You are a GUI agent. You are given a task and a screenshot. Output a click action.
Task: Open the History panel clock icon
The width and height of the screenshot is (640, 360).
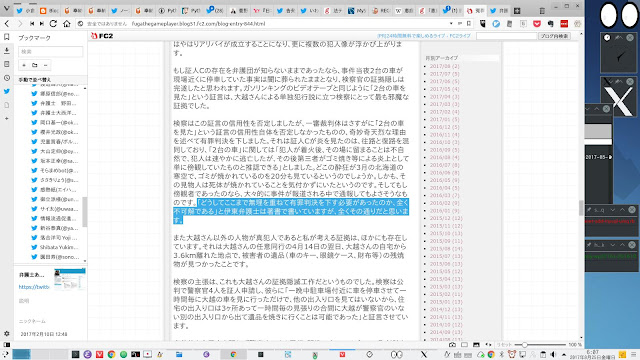(x=7, y=78)
